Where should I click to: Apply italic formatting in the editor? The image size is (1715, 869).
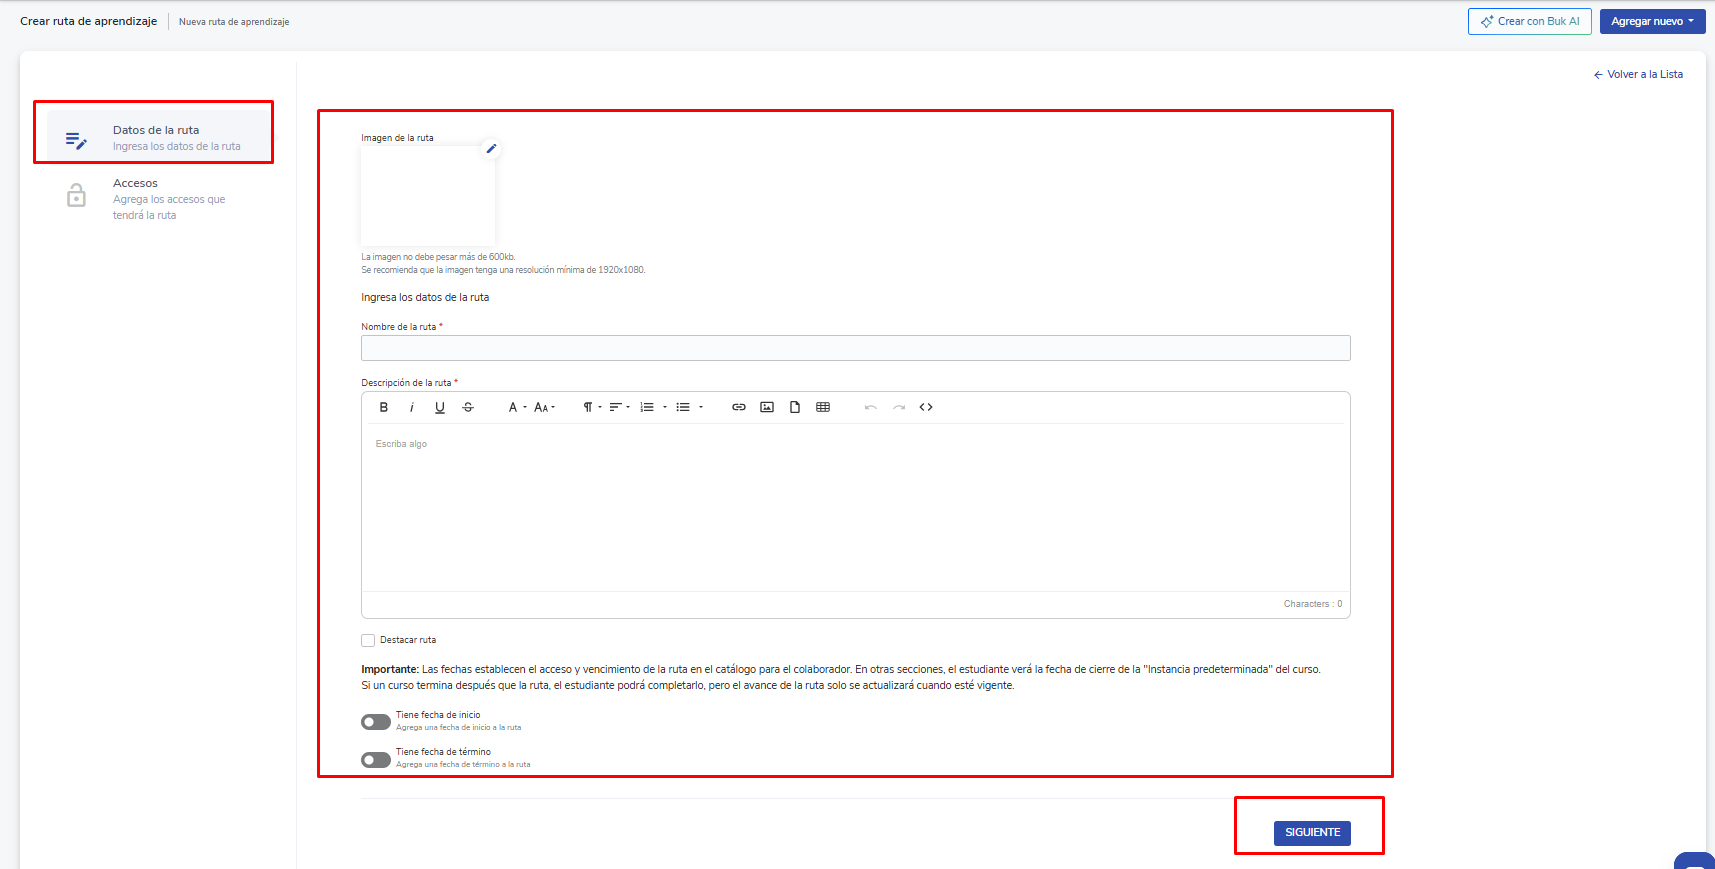(411, 407)
